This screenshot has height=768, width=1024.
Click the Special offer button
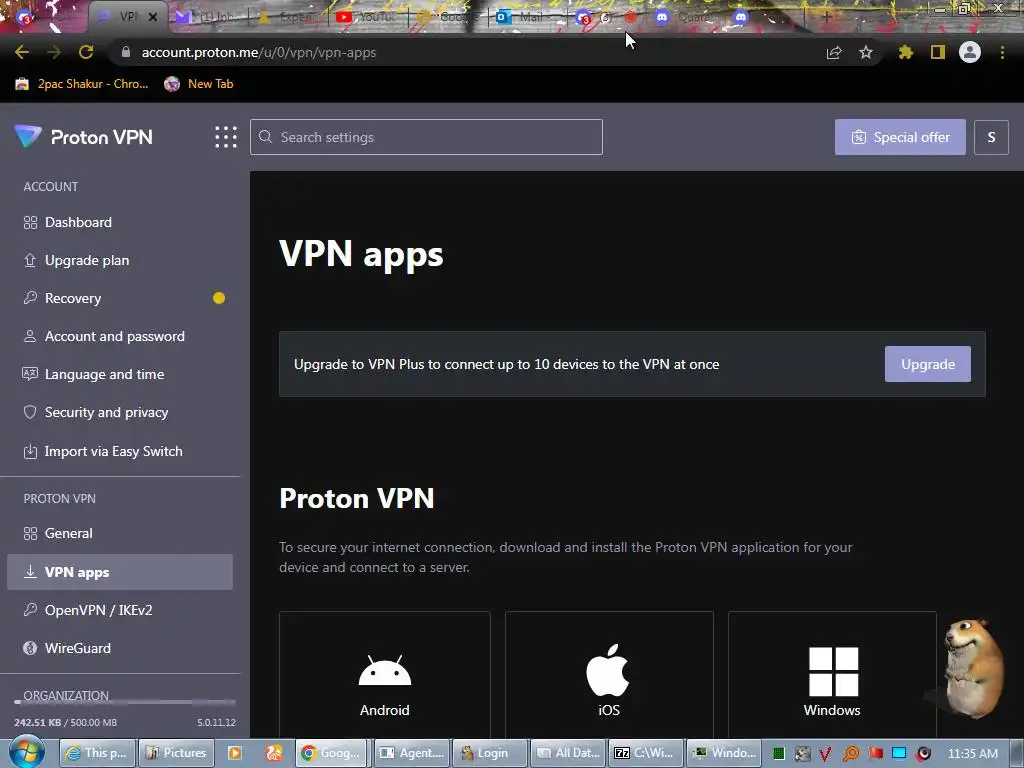click(900, 137)
